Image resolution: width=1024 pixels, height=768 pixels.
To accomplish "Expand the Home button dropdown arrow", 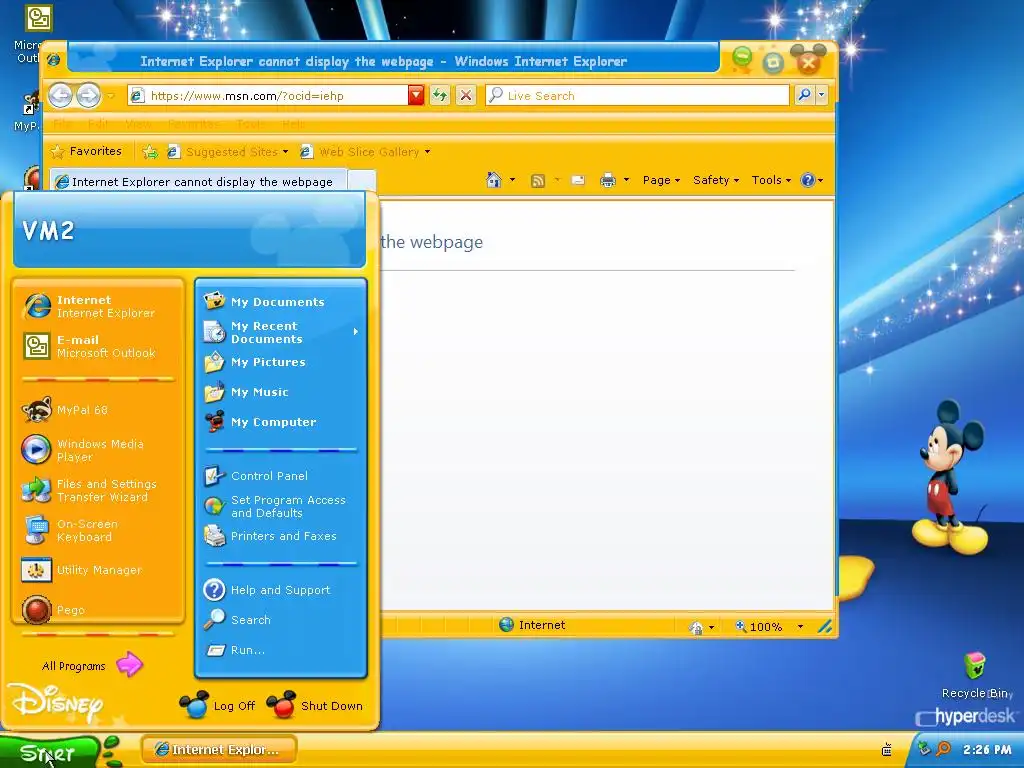I will click(512, 180).
